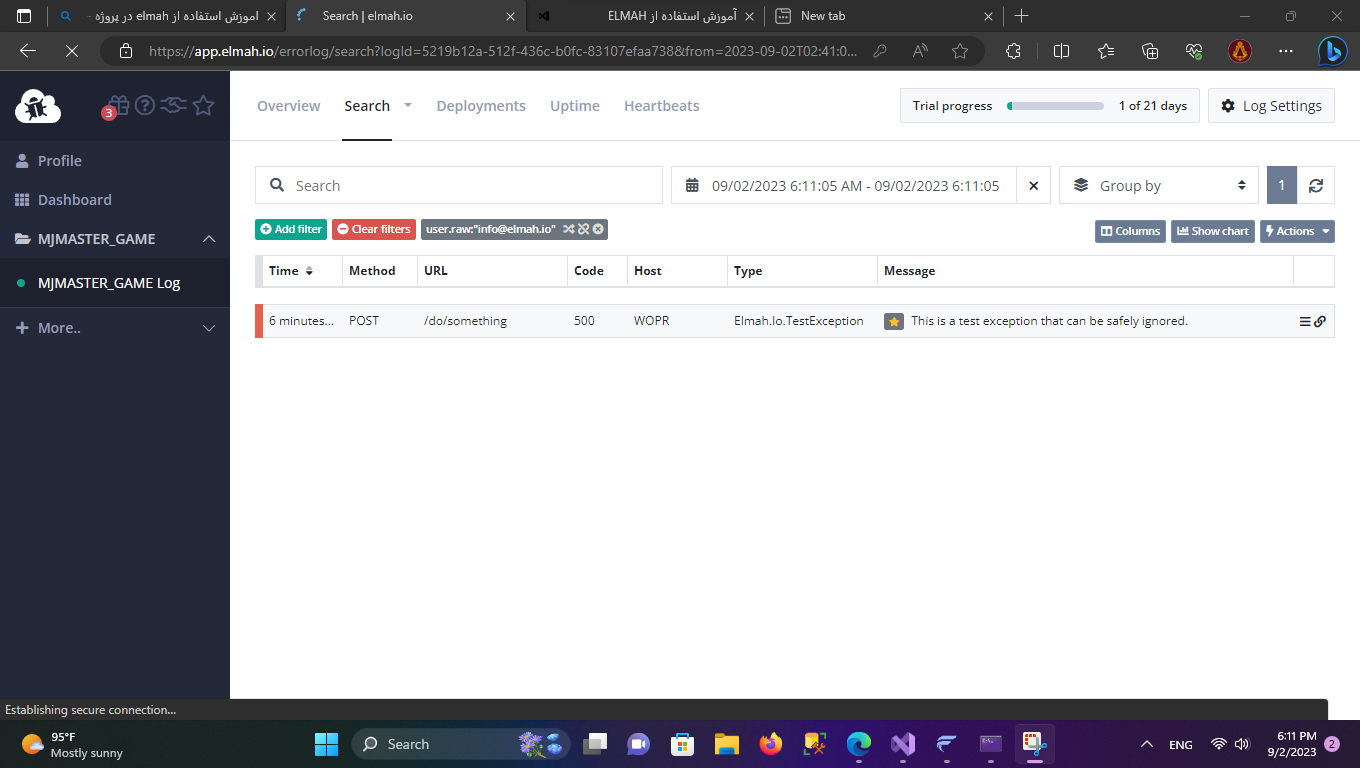
Task: Select the Search tab in elmah.io
Action: point(367,106)
